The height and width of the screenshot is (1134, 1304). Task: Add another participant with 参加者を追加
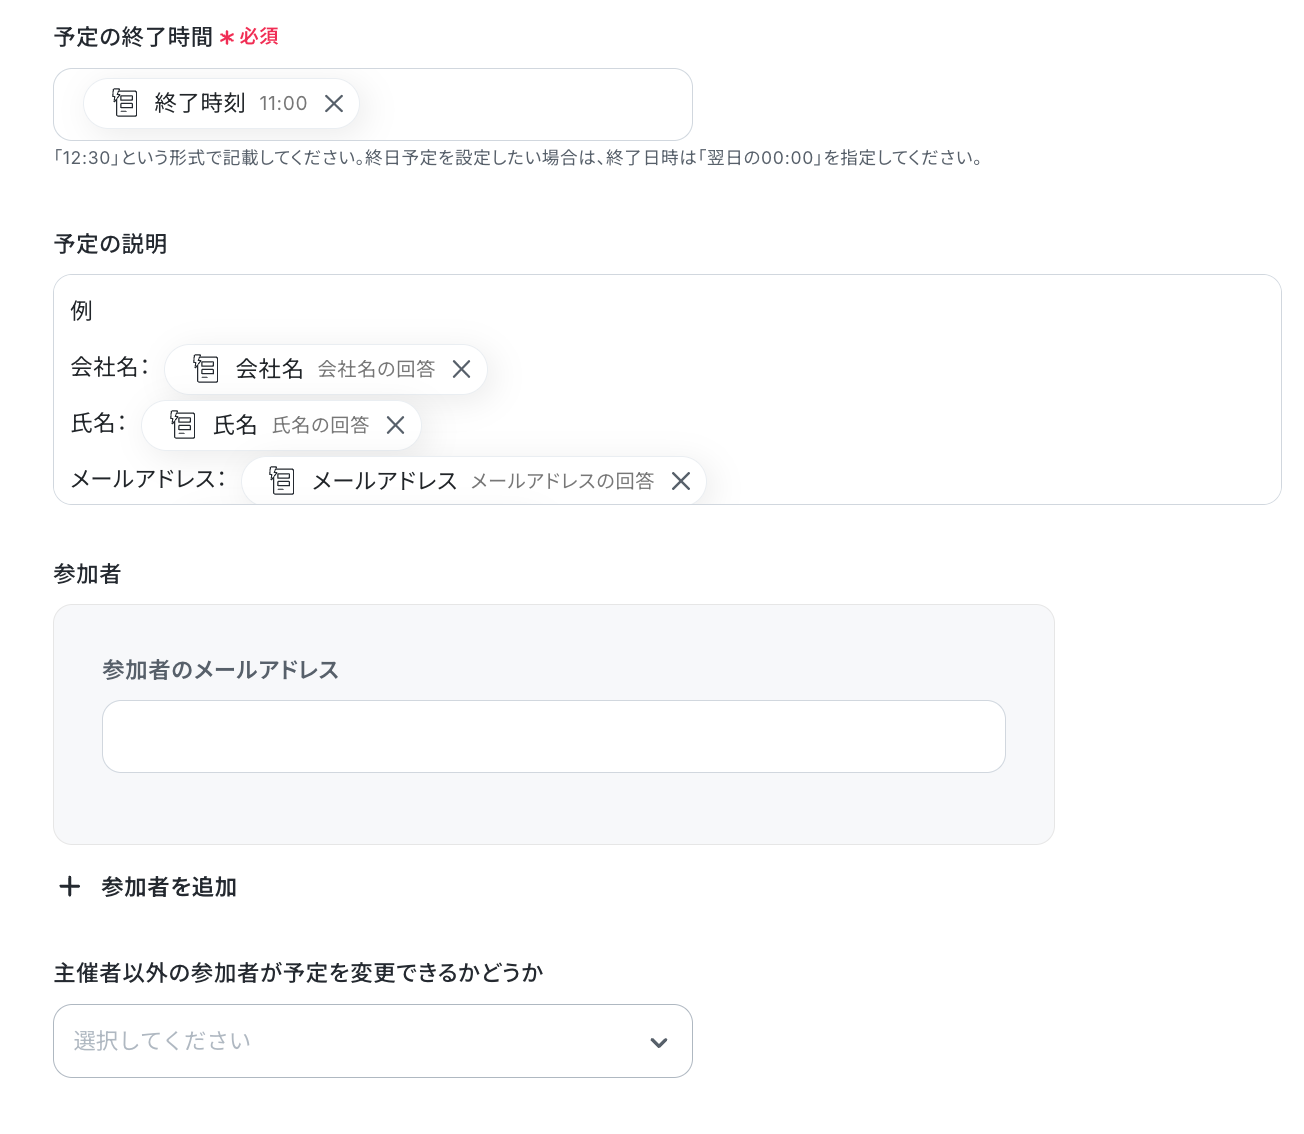148,887
